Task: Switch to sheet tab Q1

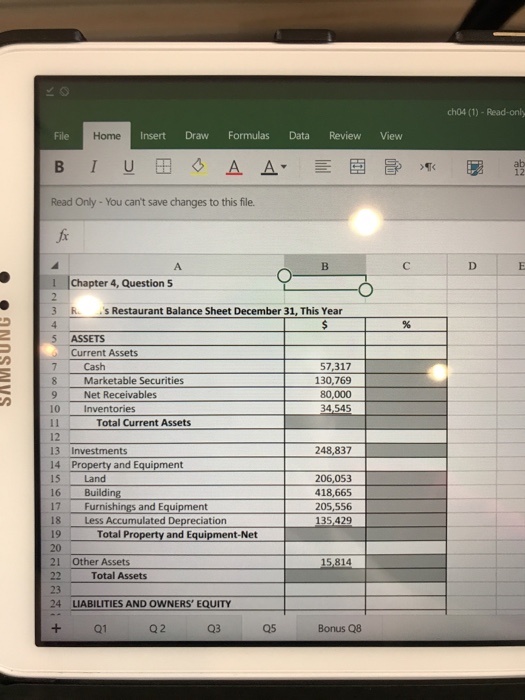Action: tap(100, 629)
